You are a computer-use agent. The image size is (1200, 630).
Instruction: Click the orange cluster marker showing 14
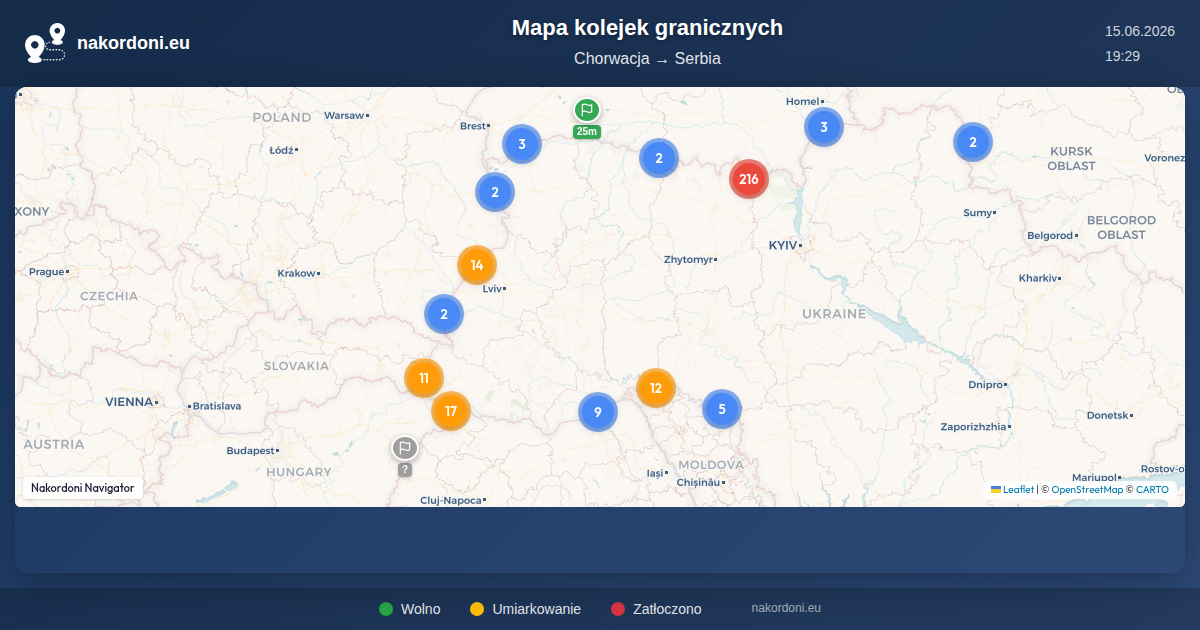[x=477, y=265]
